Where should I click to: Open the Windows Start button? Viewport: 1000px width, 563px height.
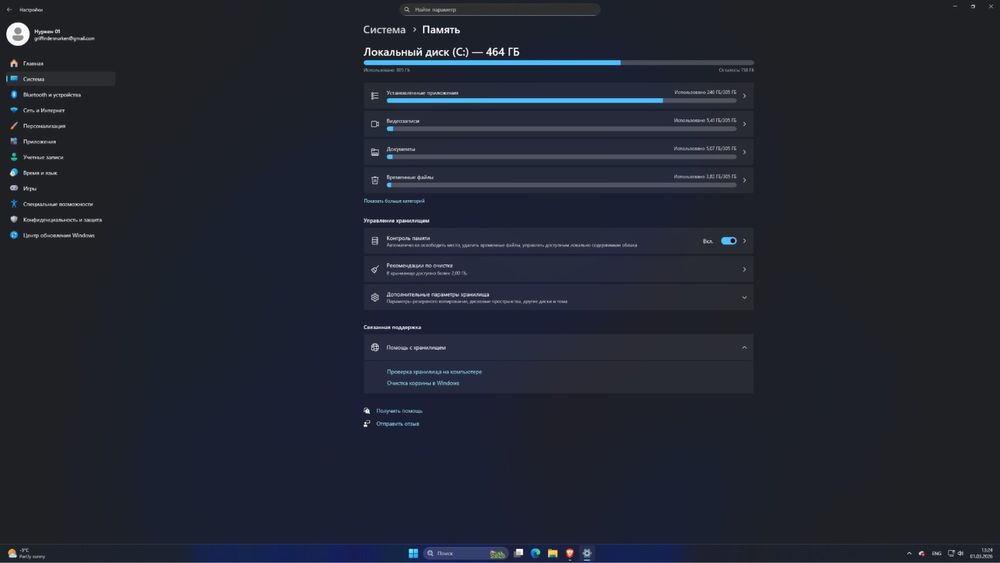pyautogui.click(x=413, y=553)
